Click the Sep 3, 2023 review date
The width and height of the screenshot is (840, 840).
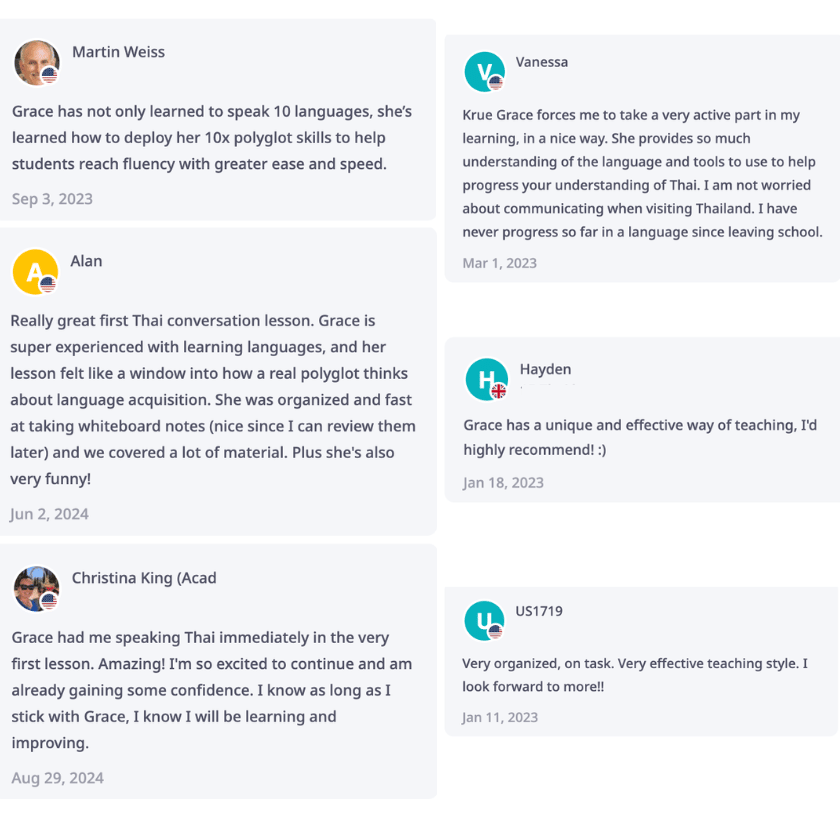click(52, 199)
